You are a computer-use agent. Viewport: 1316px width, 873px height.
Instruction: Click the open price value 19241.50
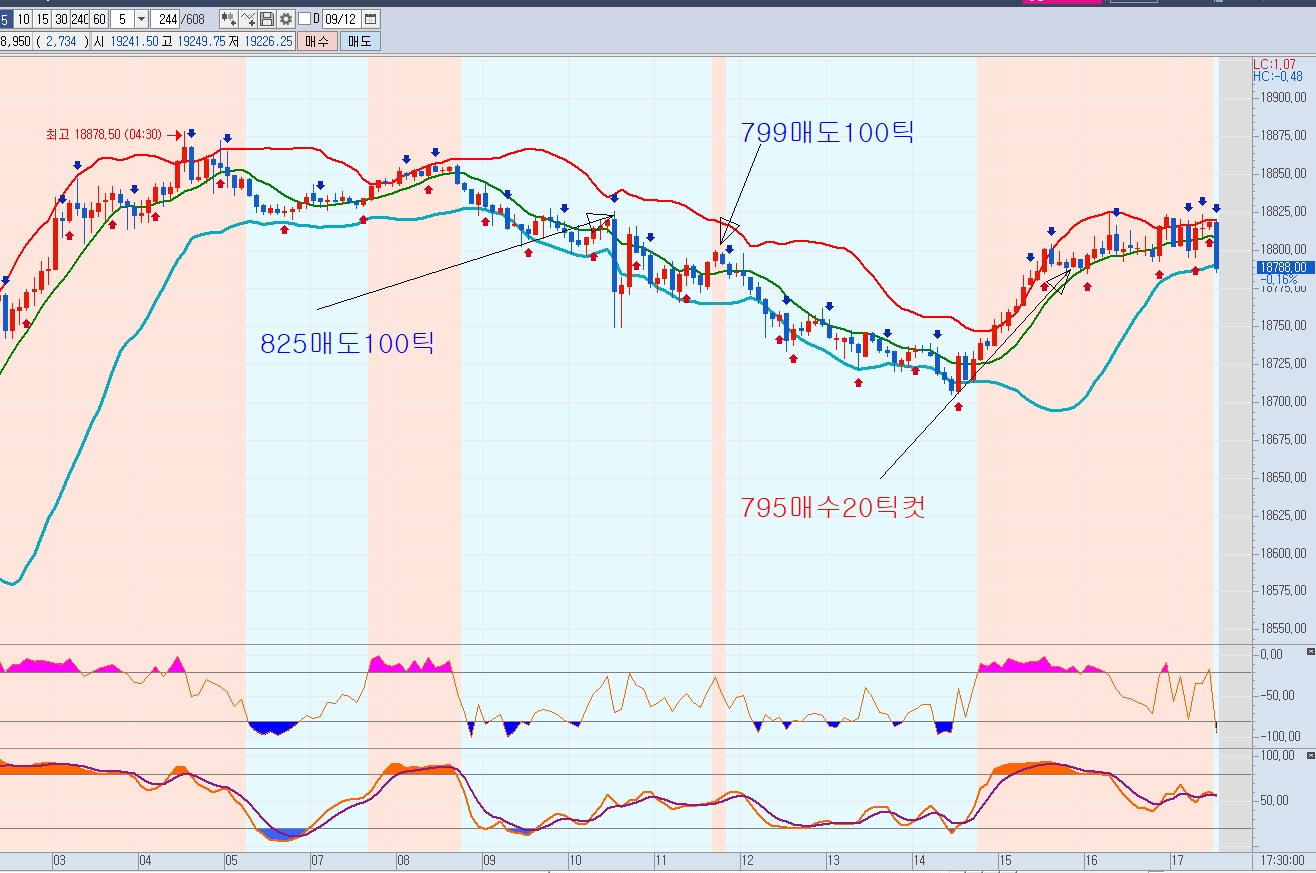[134, 41]
